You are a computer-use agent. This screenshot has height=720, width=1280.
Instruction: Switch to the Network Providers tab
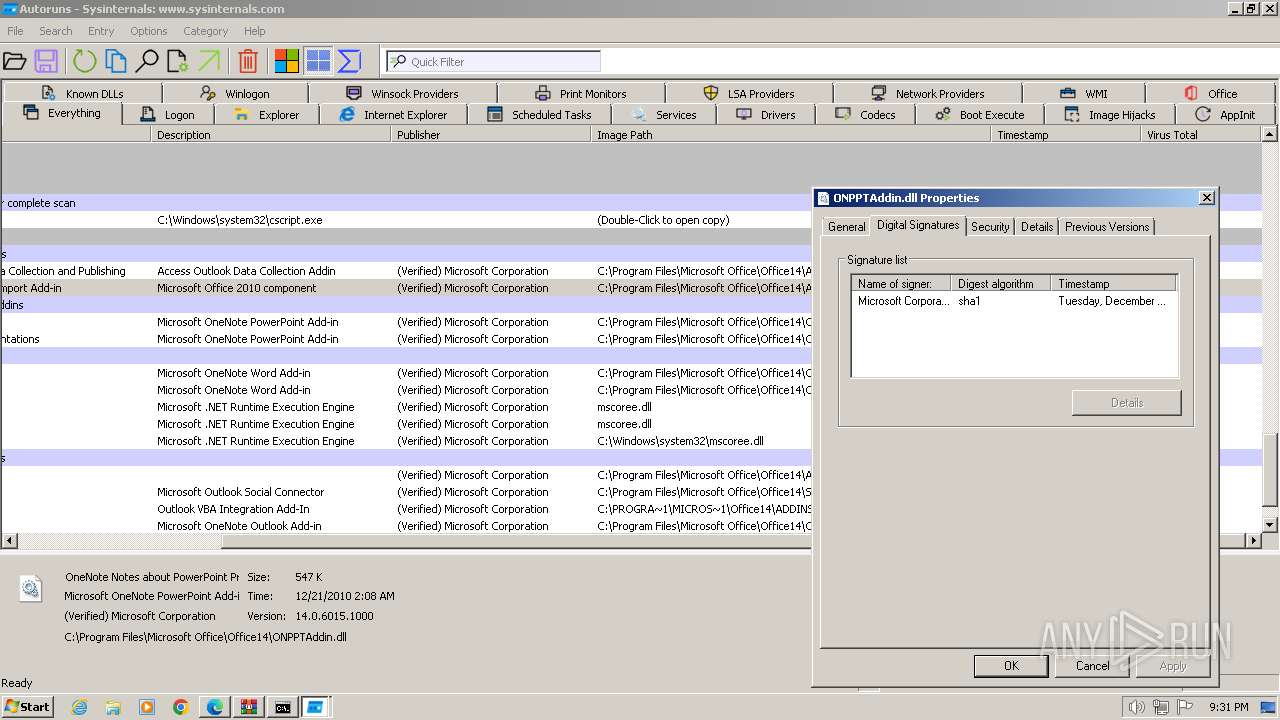(x=927, y=93)
